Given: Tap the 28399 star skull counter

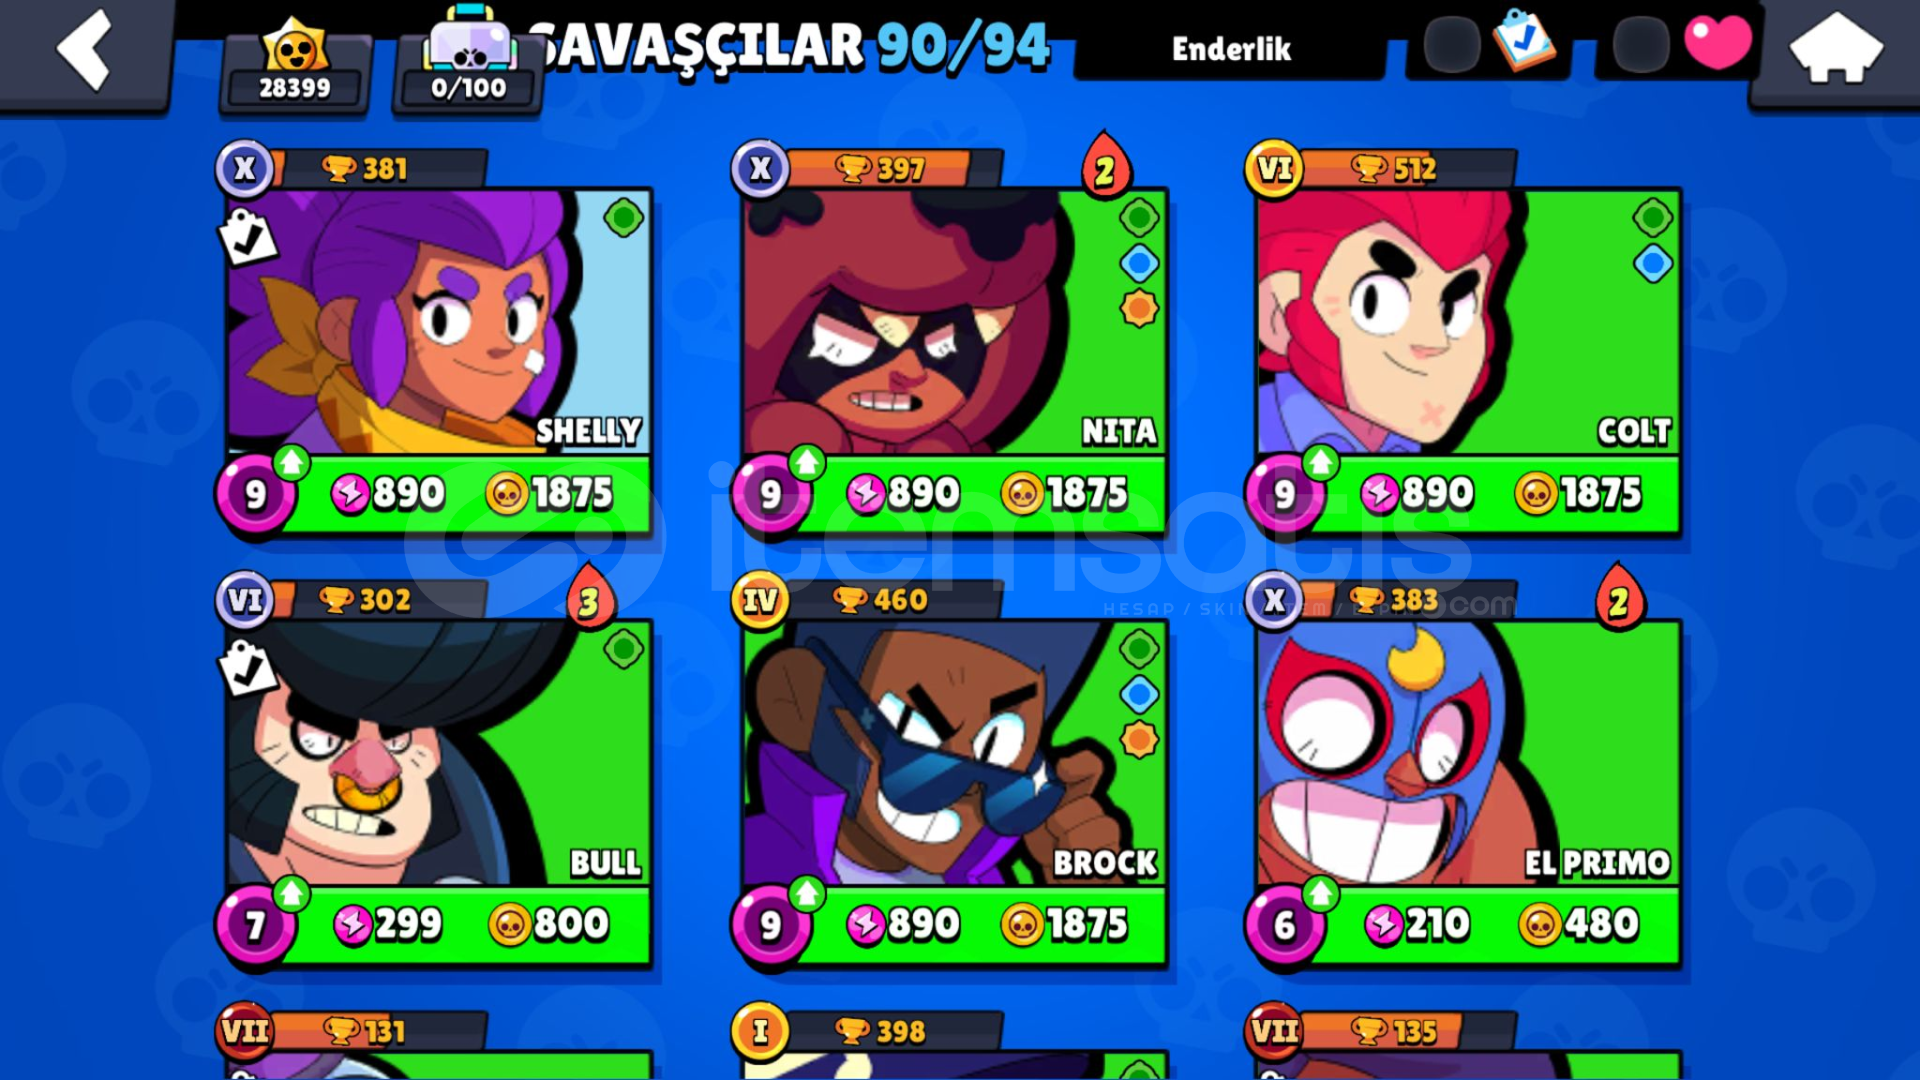Looking at the screenshot, I should point(294,64).
